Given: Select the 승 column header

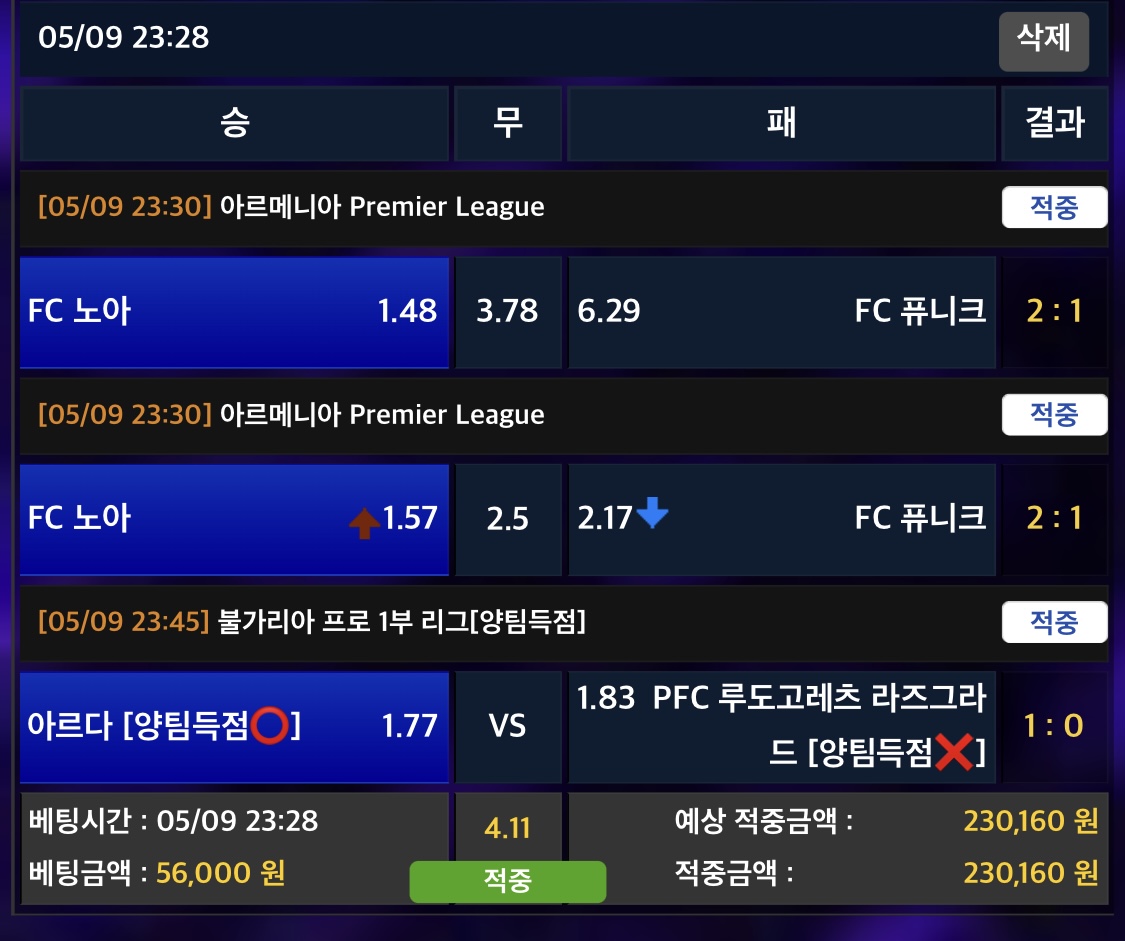Looking at the screenshot, I should [x=234, y=123].
